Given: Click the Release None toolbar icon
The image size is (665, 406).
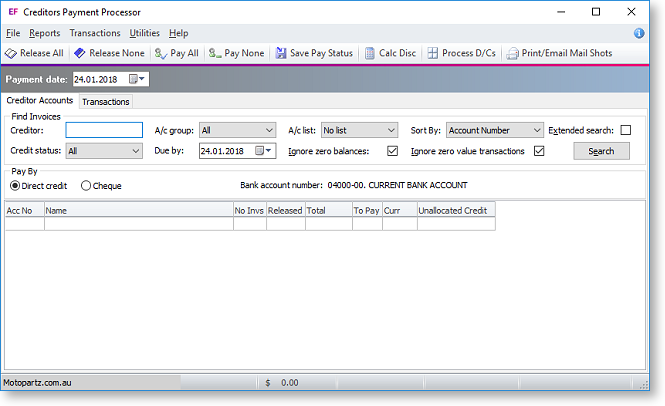Looking at the screenshot, I should click(79, 53).
